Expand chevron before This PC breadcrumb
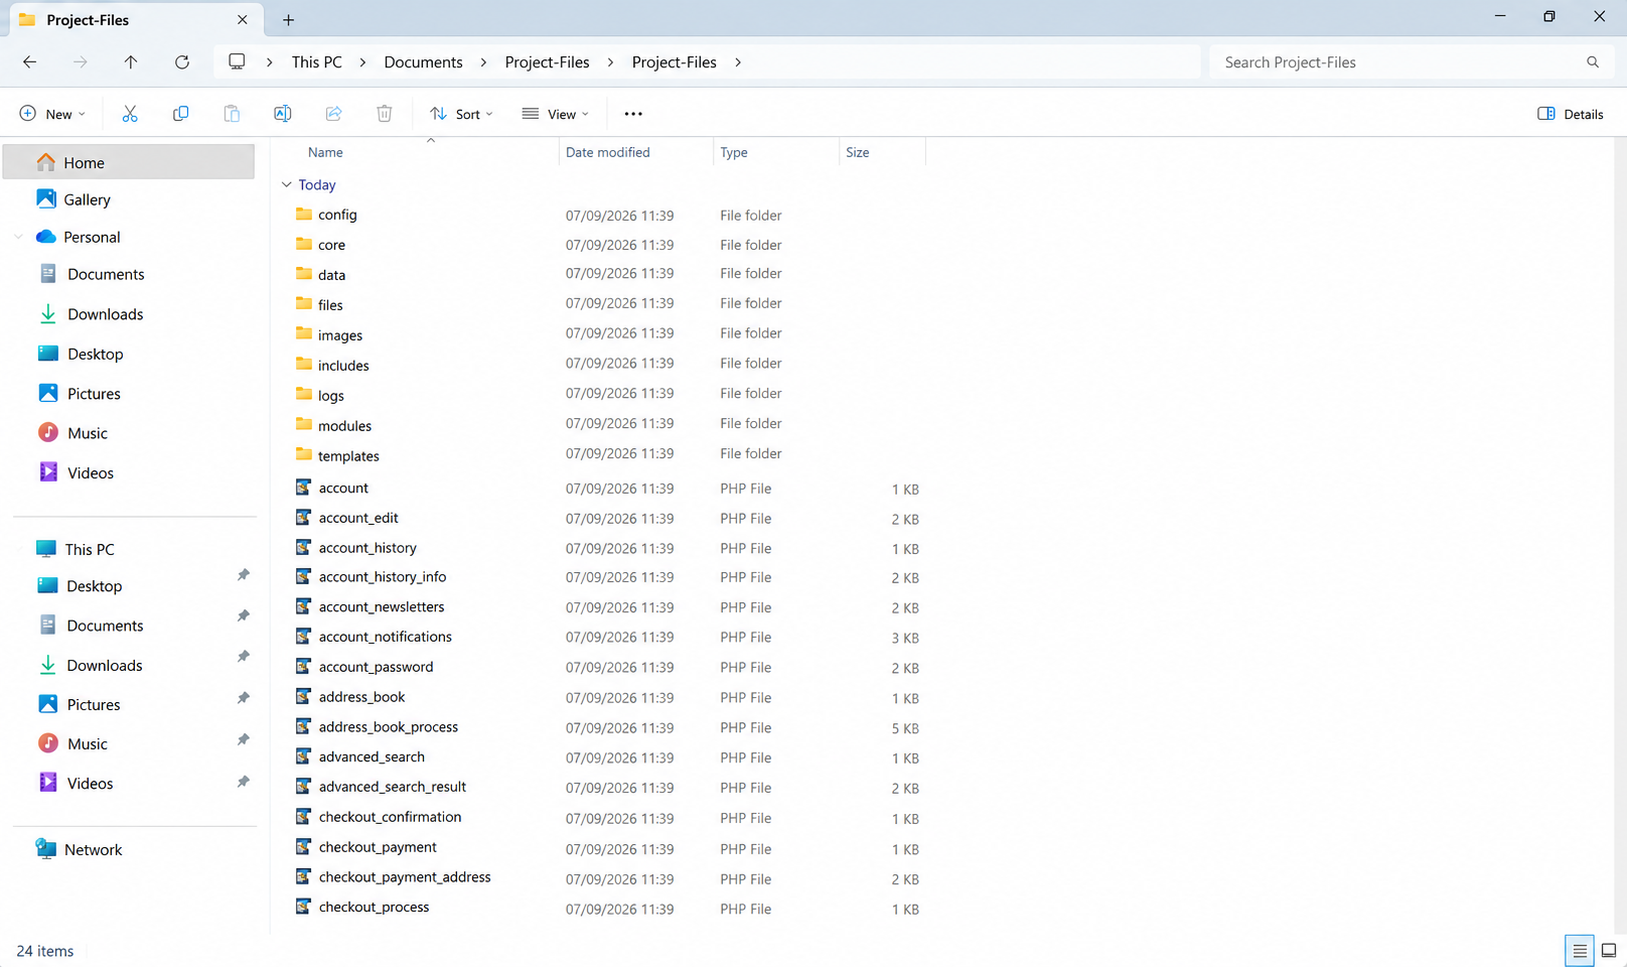This screenshot has width=1627, height=967. (269, 62)
